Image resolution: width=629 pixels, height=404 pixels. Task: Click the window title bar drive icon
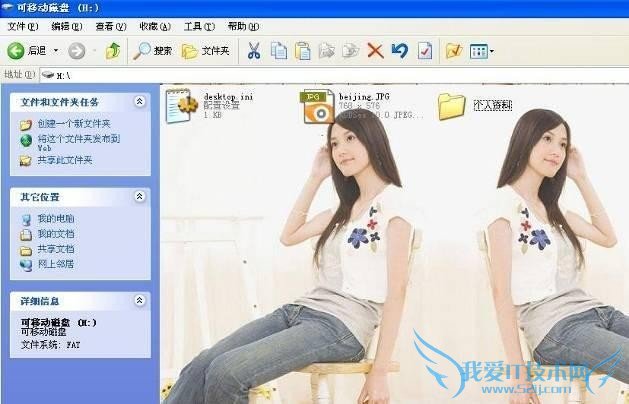(7, 7)
